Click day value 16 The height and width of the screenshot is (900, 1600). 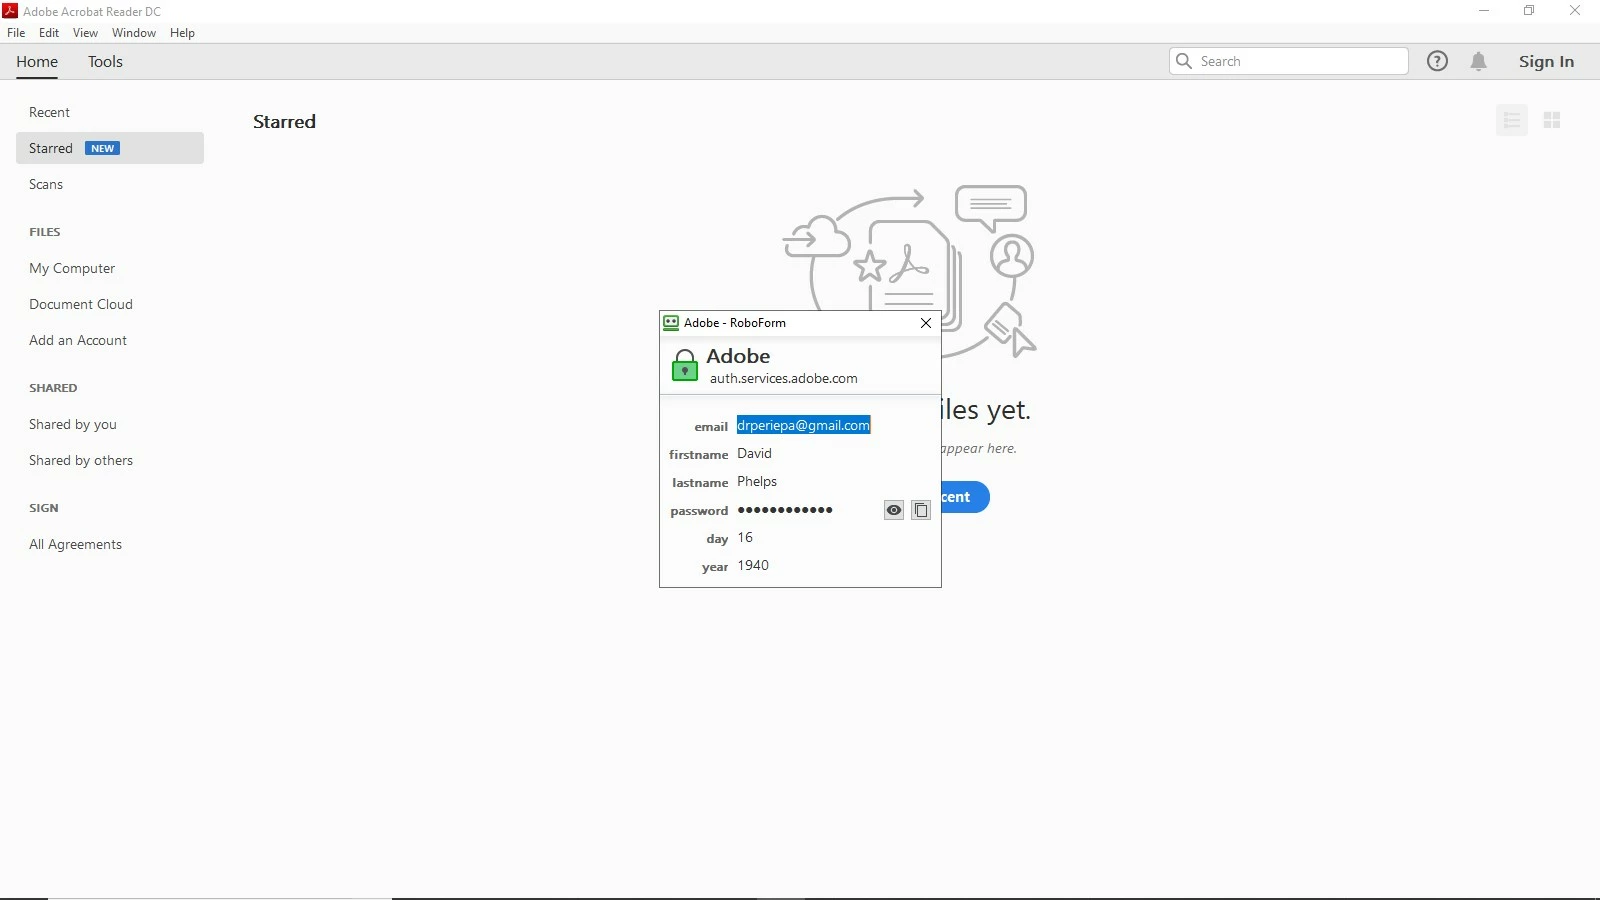[x=745, y=537]
